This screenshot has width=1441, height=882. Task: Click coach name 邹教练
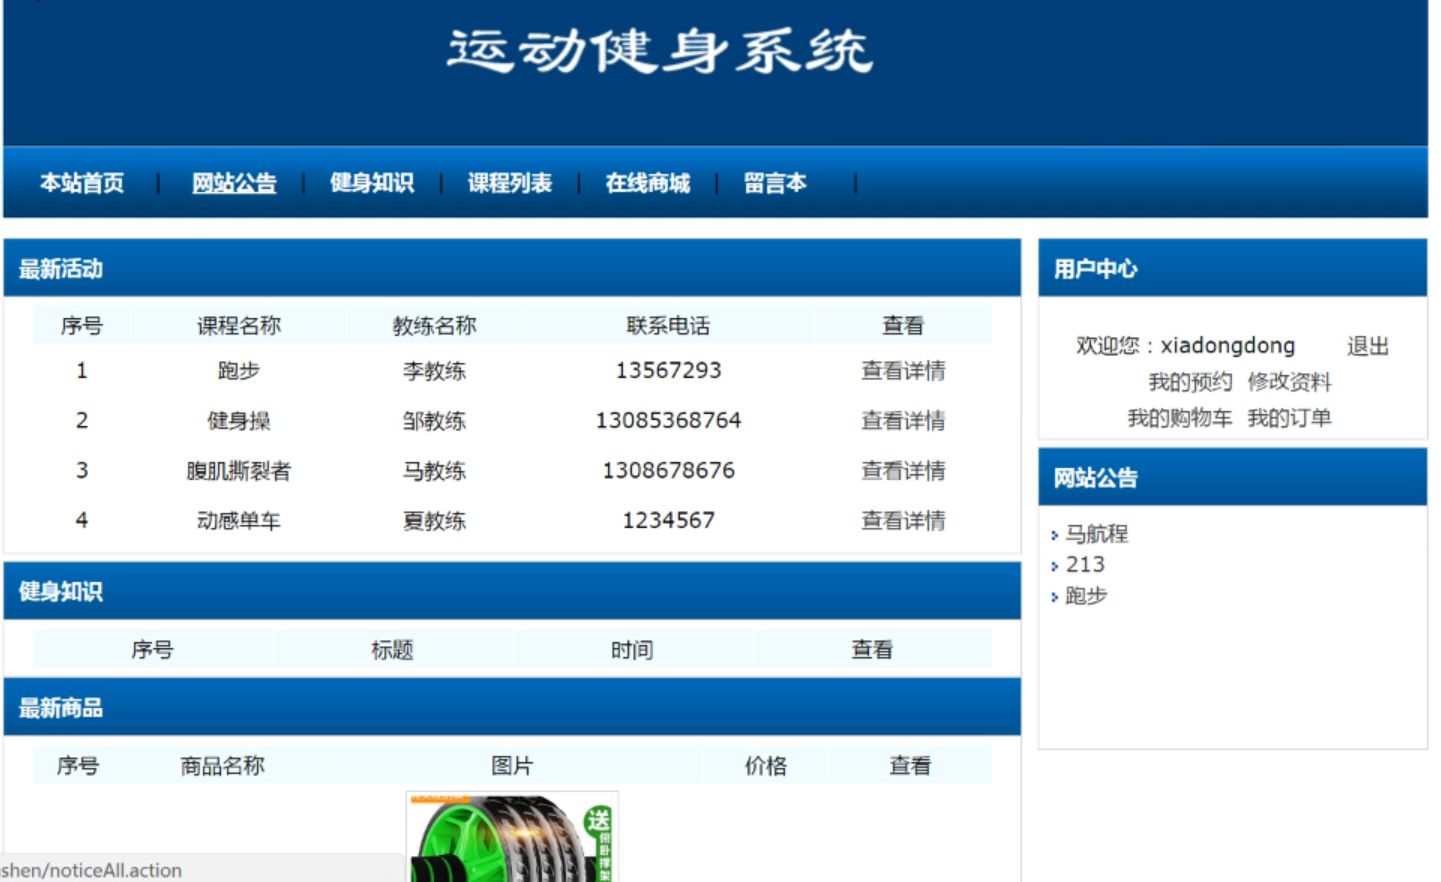coord(434,421)
